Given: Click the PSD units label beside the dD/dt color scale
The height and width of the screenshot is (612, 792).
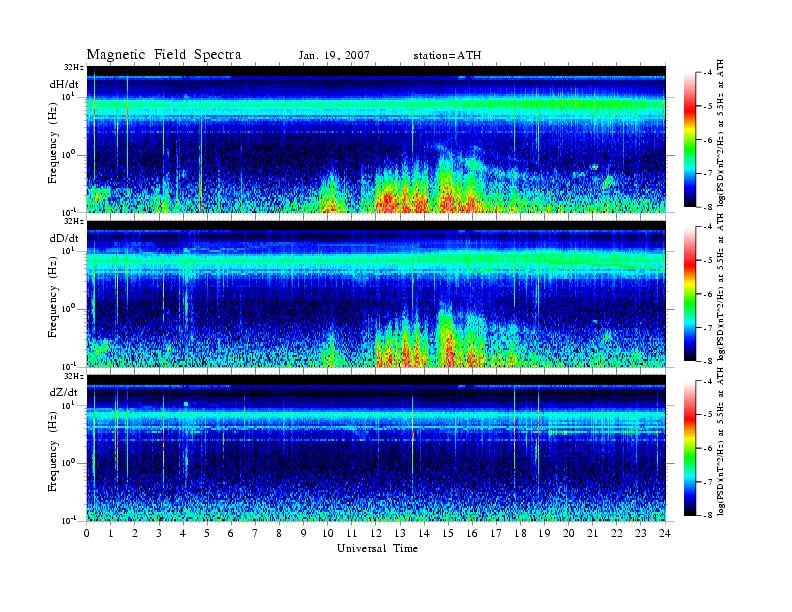Looking at the screenshot, I should click(721, 287).
